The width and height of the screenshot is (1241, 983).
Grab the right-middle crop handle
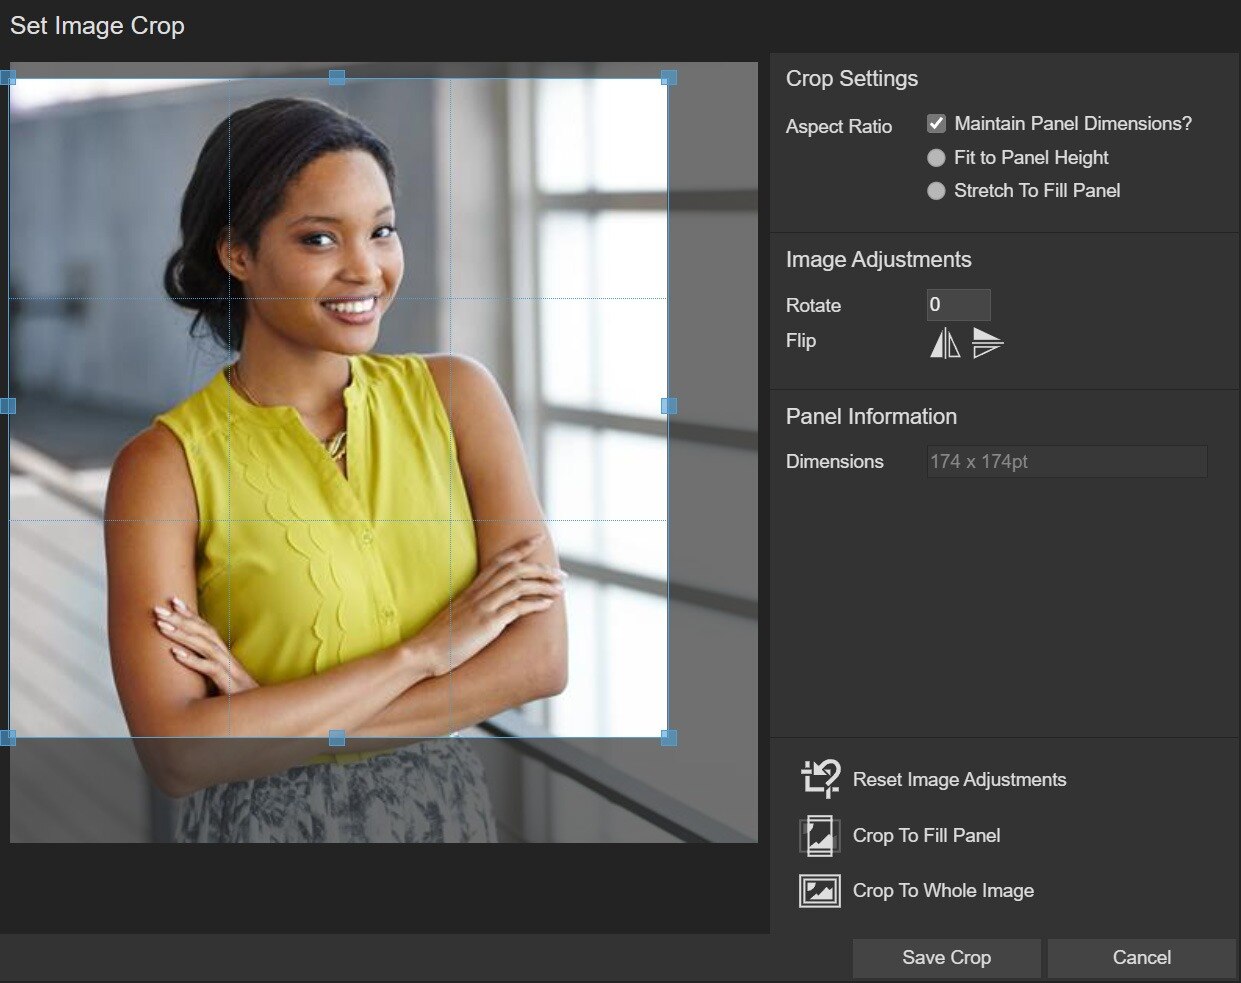point(669,406)
